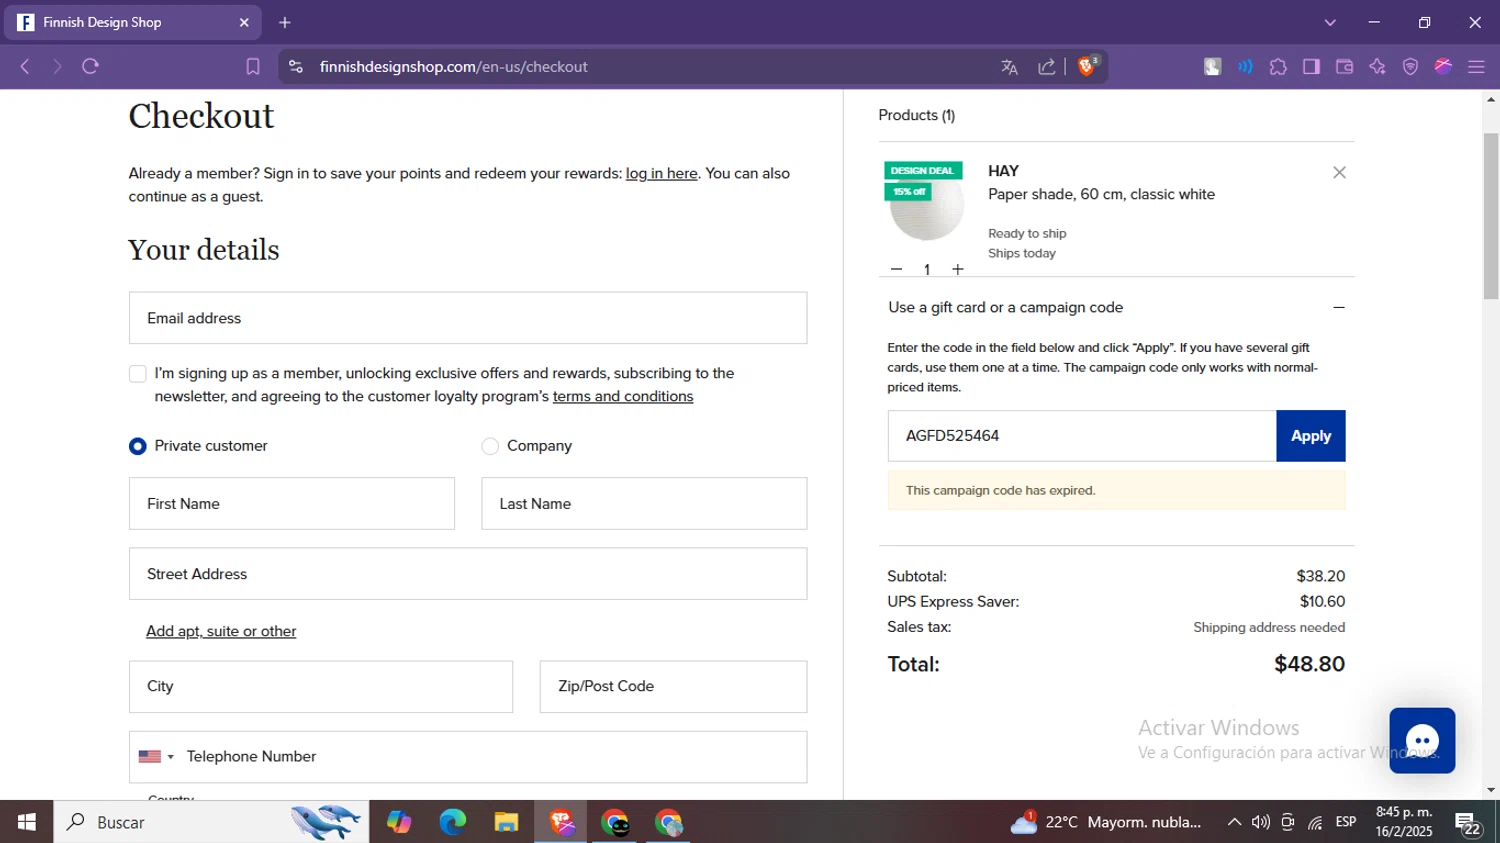Viewport: 1500px width, 843px height.
Task: Click the campaign code input field
Action: [1081, 436]
